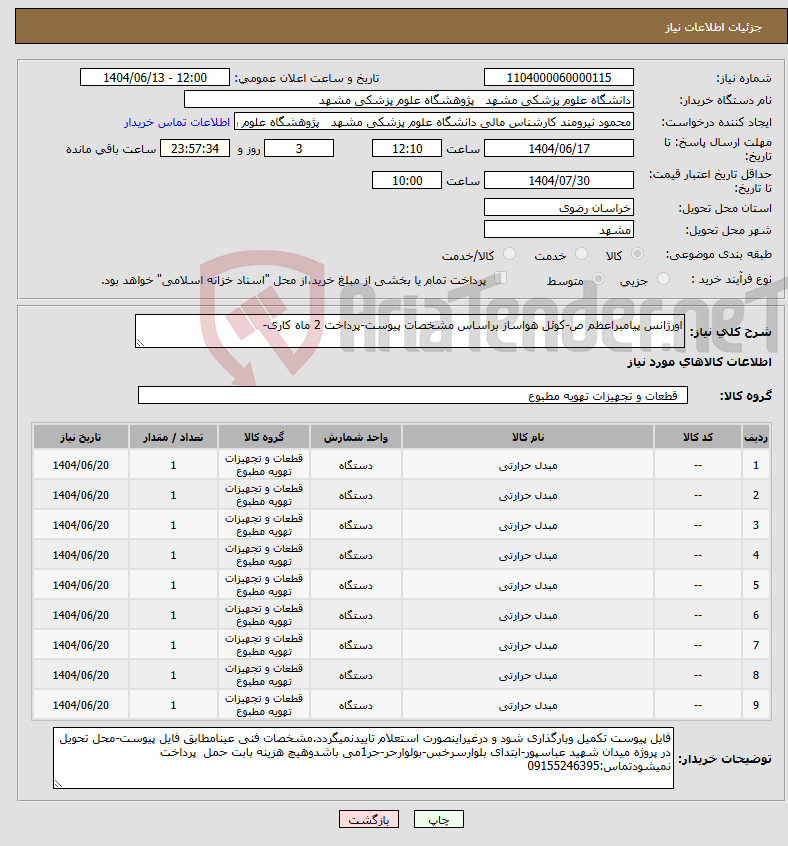Viewport: 788px width, 846px height.
Task: Click the date 1404/06/20 in row 5
Action: [80, 585]
